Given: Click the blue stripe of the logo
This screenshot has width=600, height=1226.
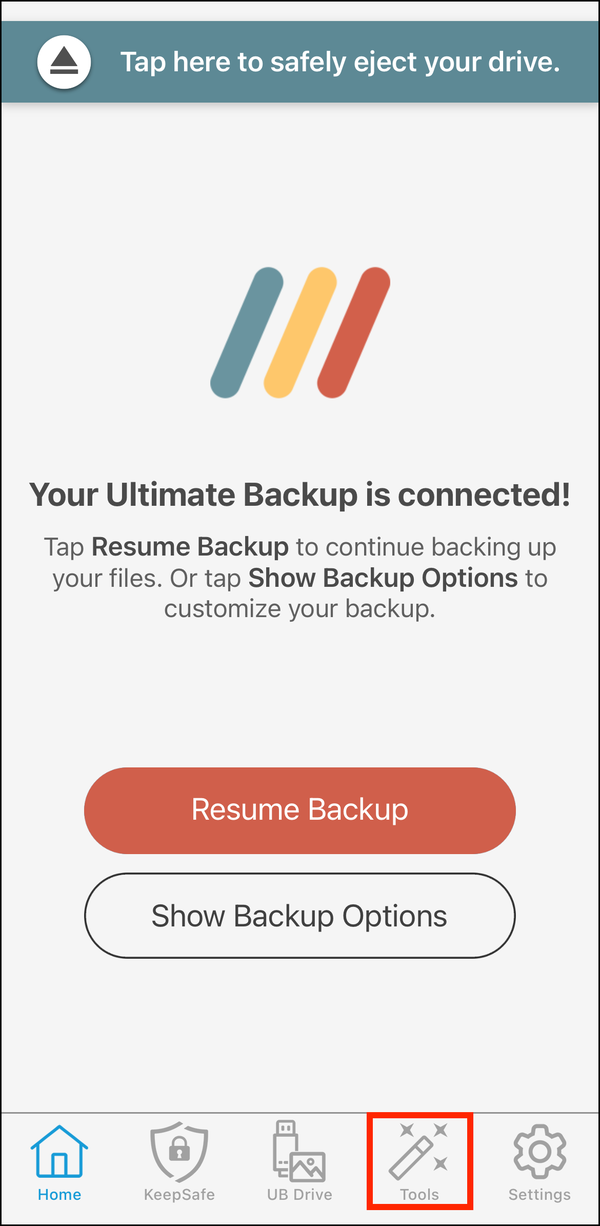Looking at the screenshot, I should (x=247, y=331).
